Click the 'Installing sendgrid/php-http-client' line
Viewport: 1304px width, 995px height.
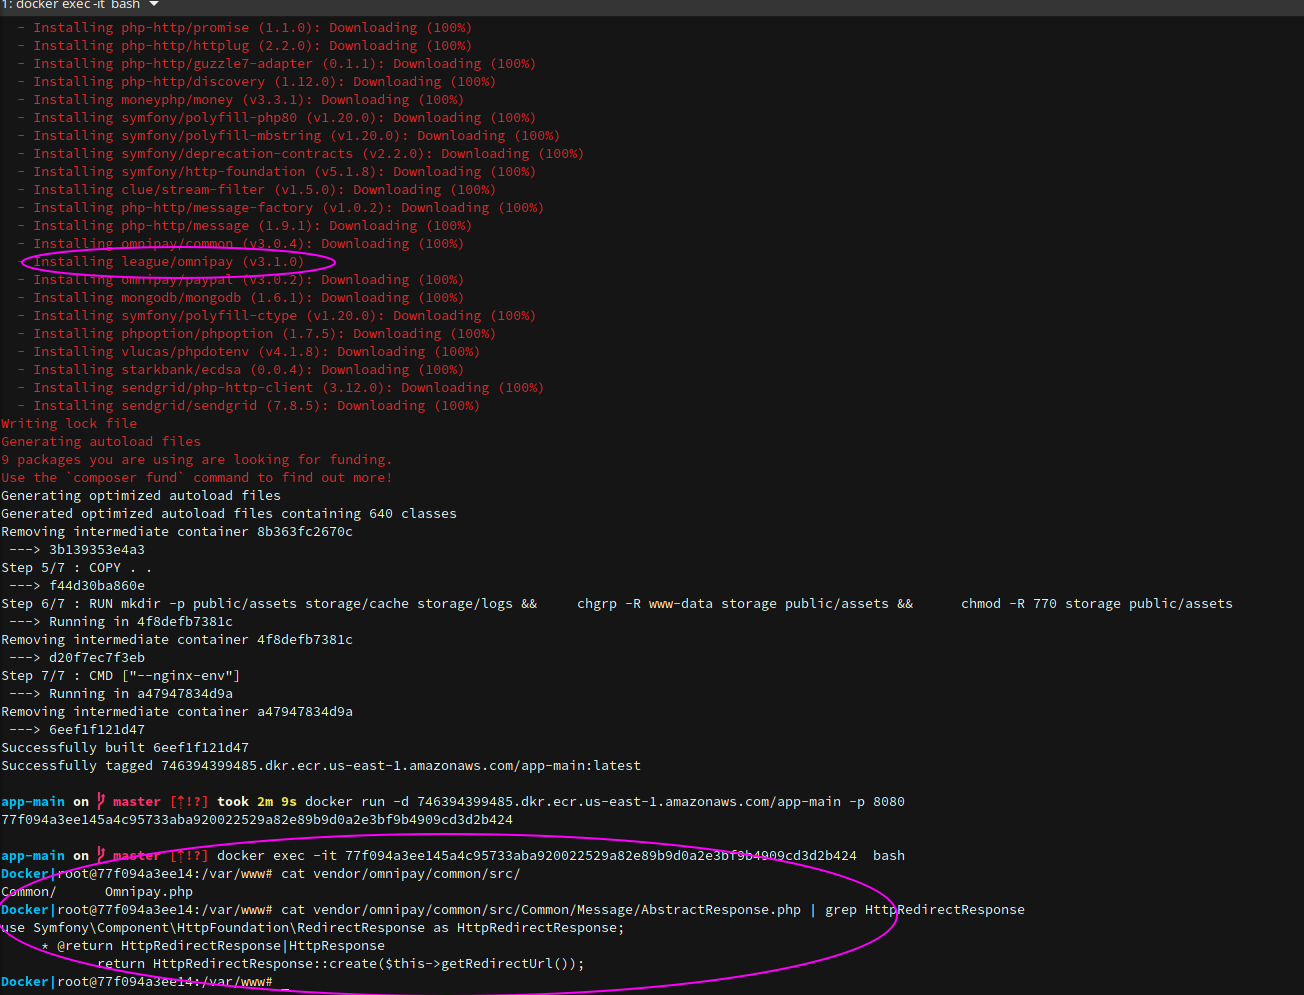pos(280,388)
